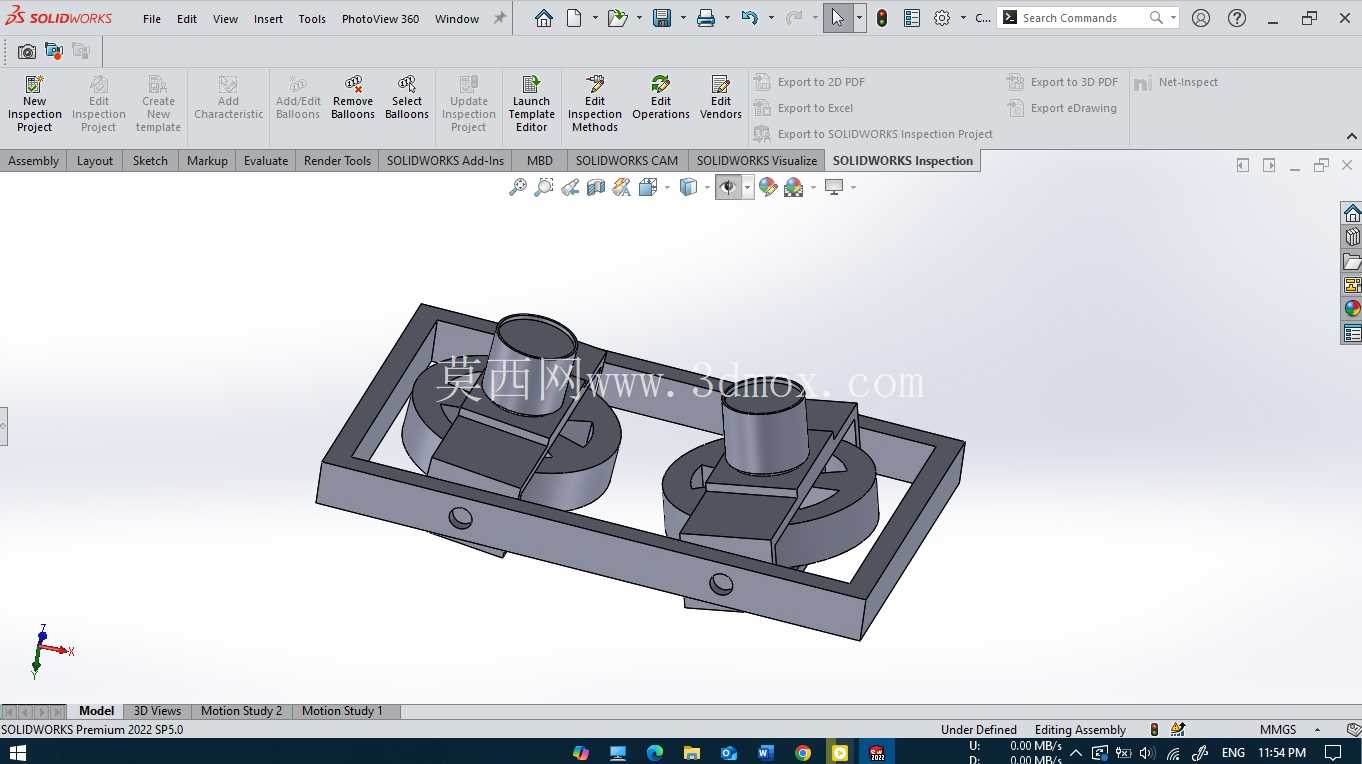Open the Design Library pane icon

point(1352,237)
